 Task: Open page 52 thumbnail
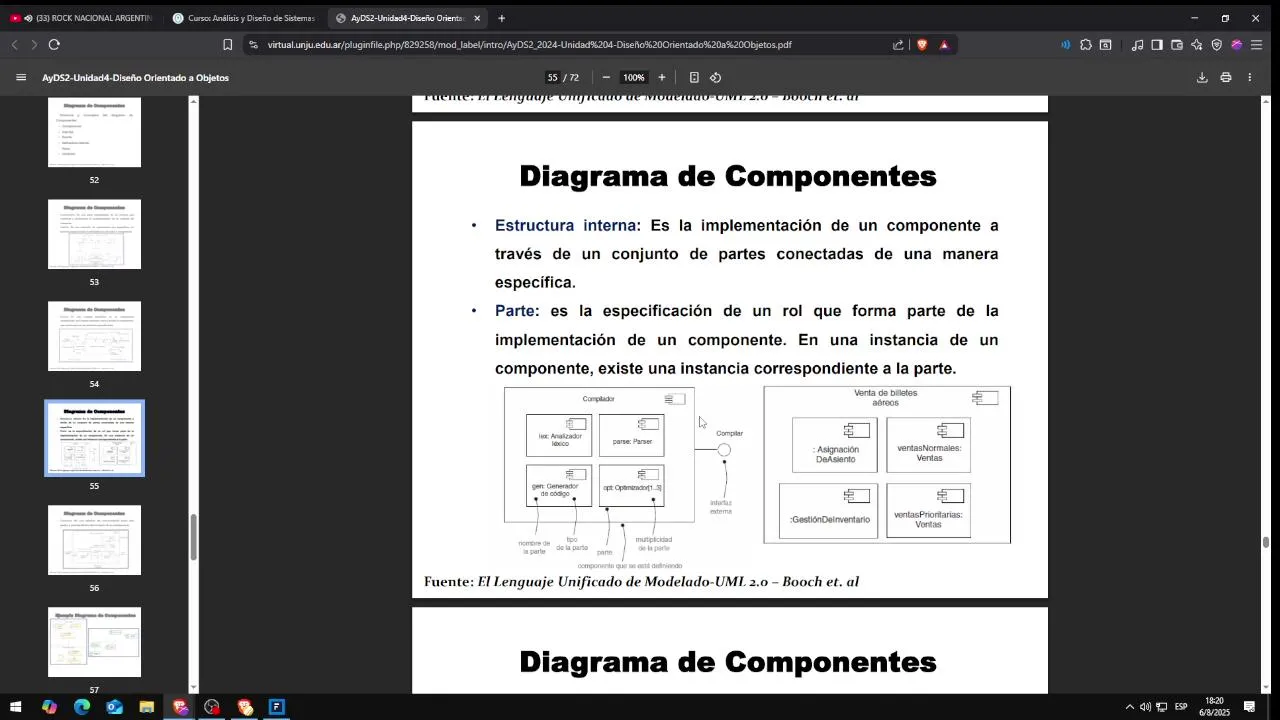click(x=94, y=132)
